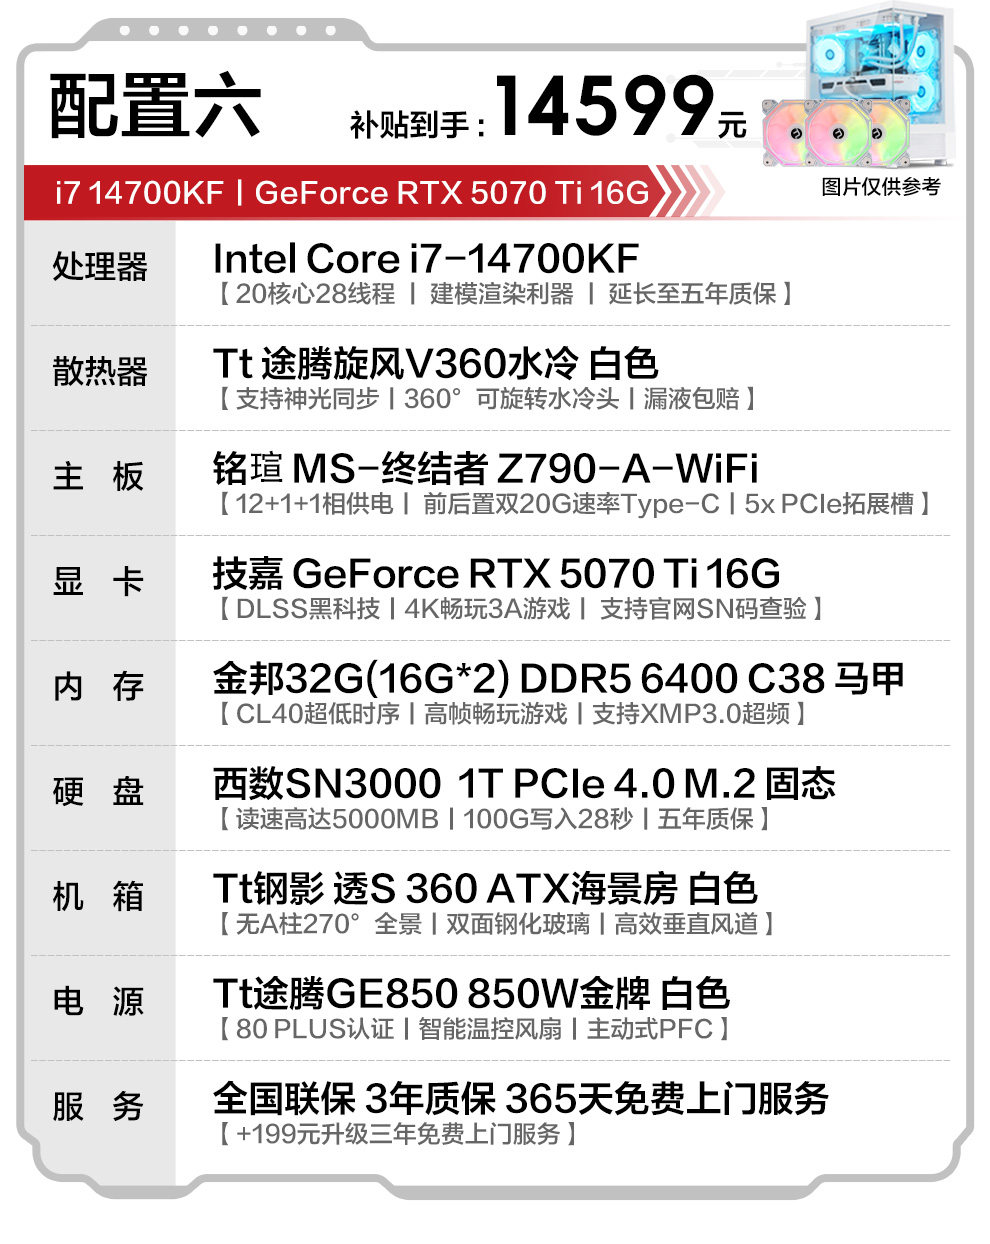Select the 机箱 row label
This screenshot has height=1244, width=990.
[100, 897]
